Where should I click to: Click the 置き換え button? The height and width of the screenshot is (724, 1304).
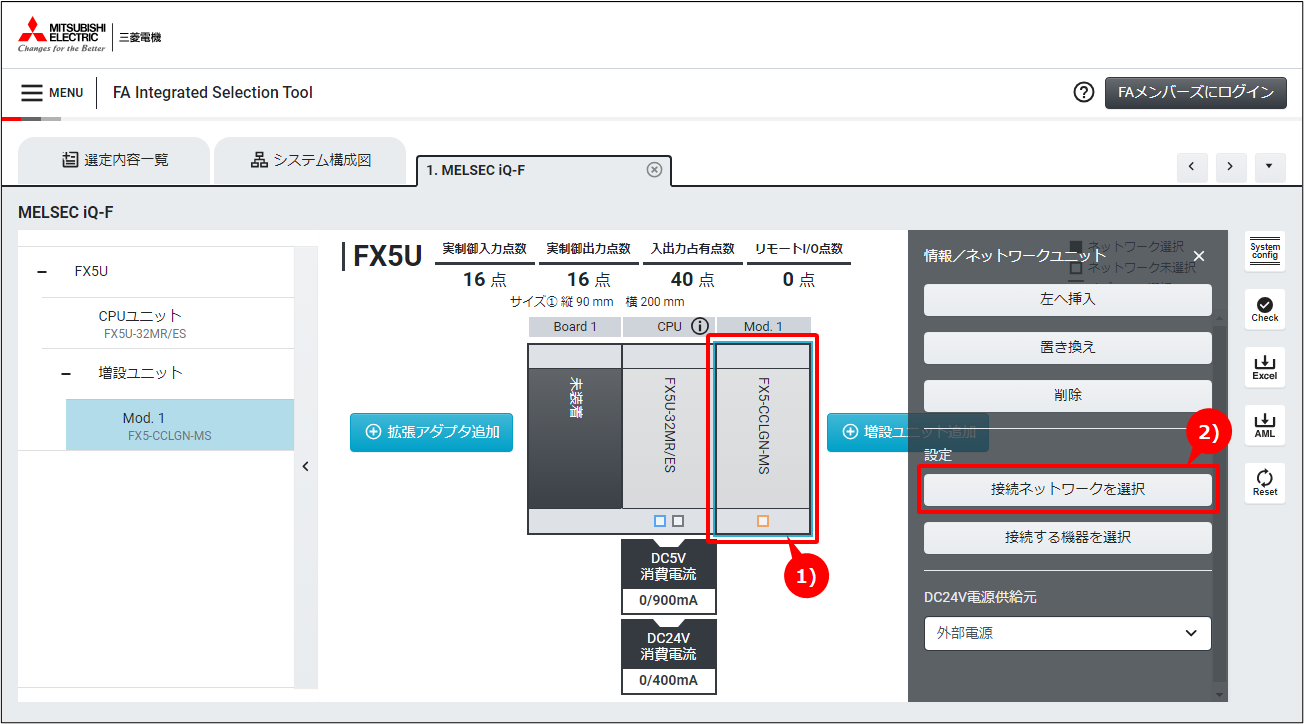(x=1067, y=347)
